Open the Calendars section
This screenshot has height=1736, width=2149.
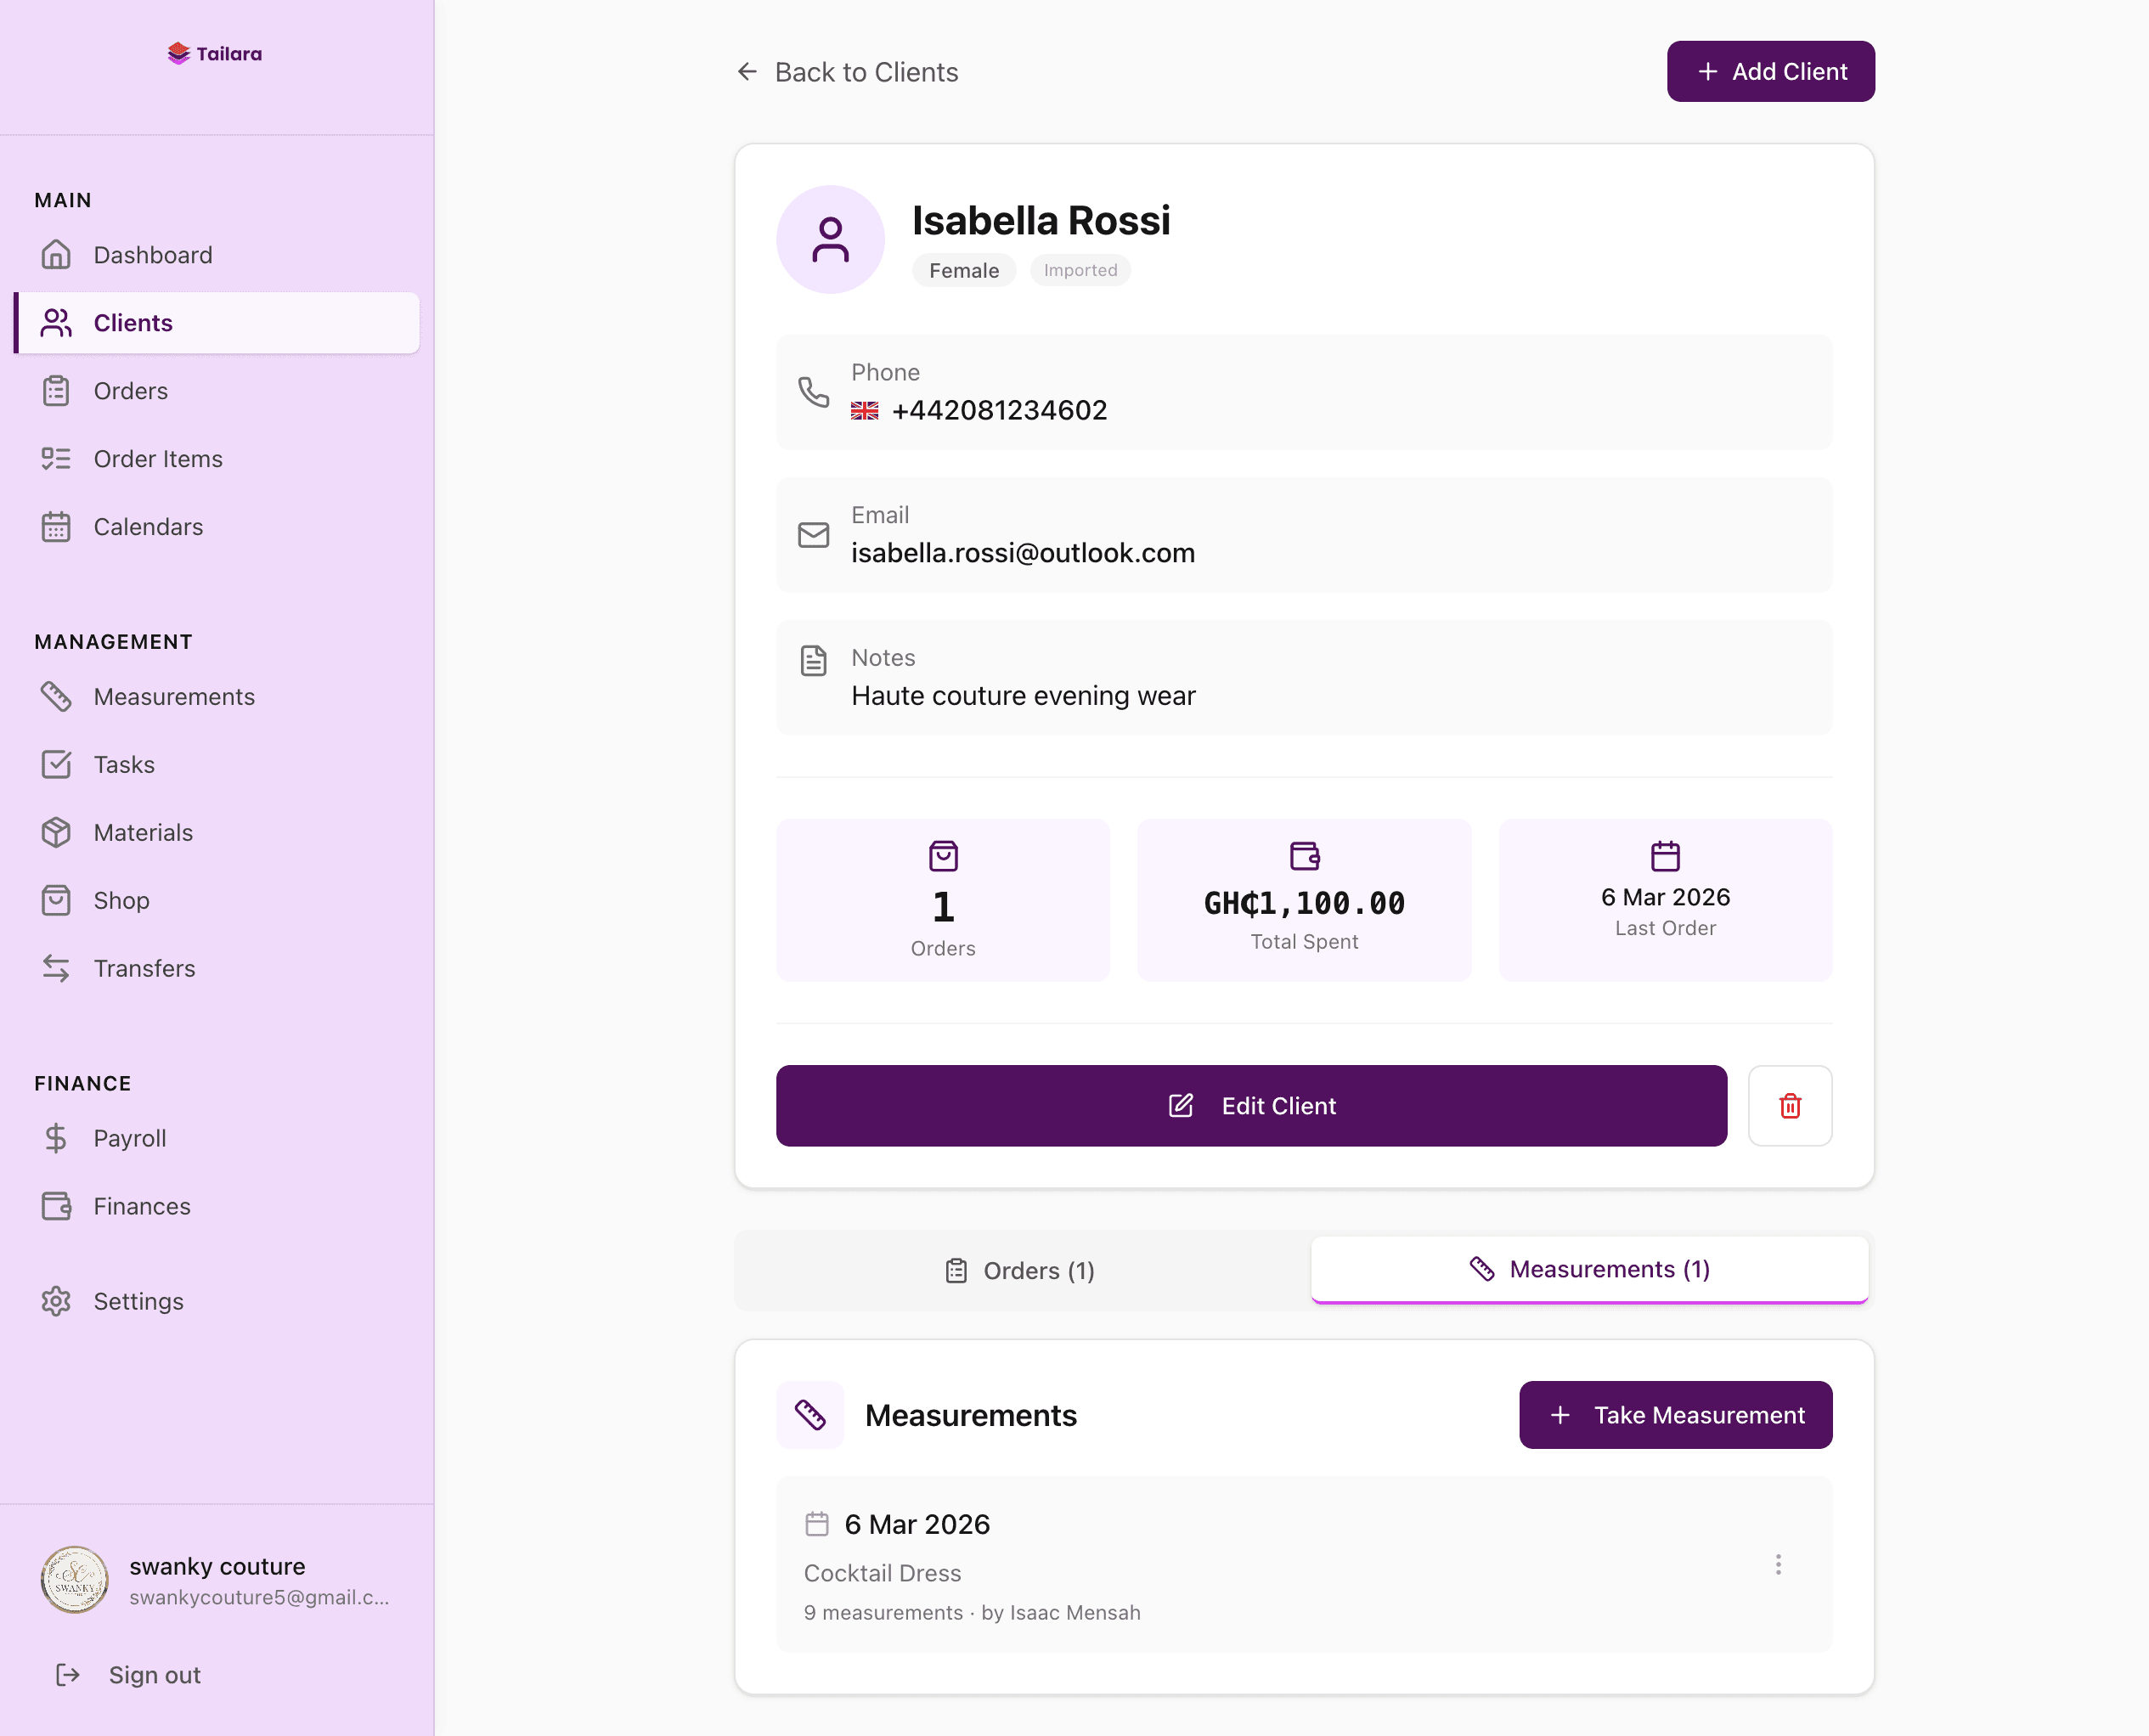(148, 527)
